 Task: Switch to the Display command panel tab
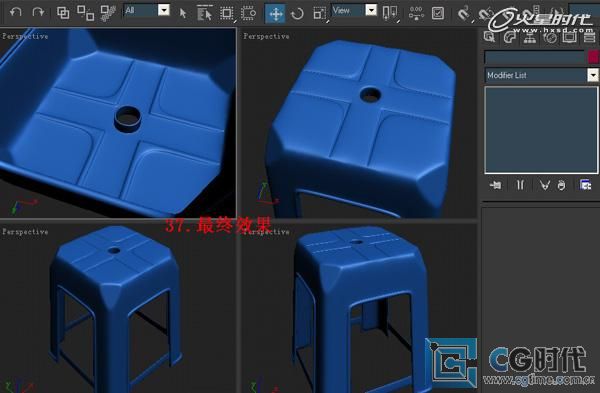[x=570, y=37]
